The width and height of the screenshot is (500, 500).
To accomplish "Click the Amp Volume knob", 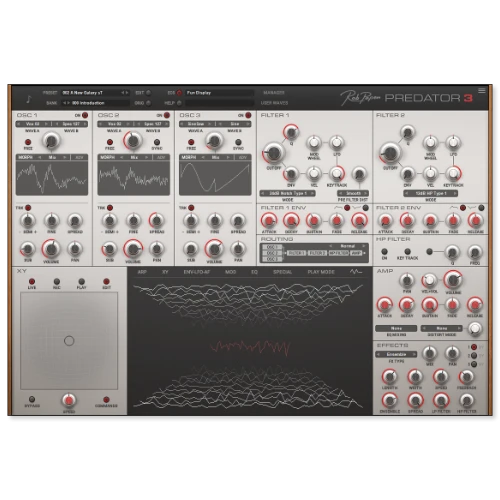I will point(453,280).
